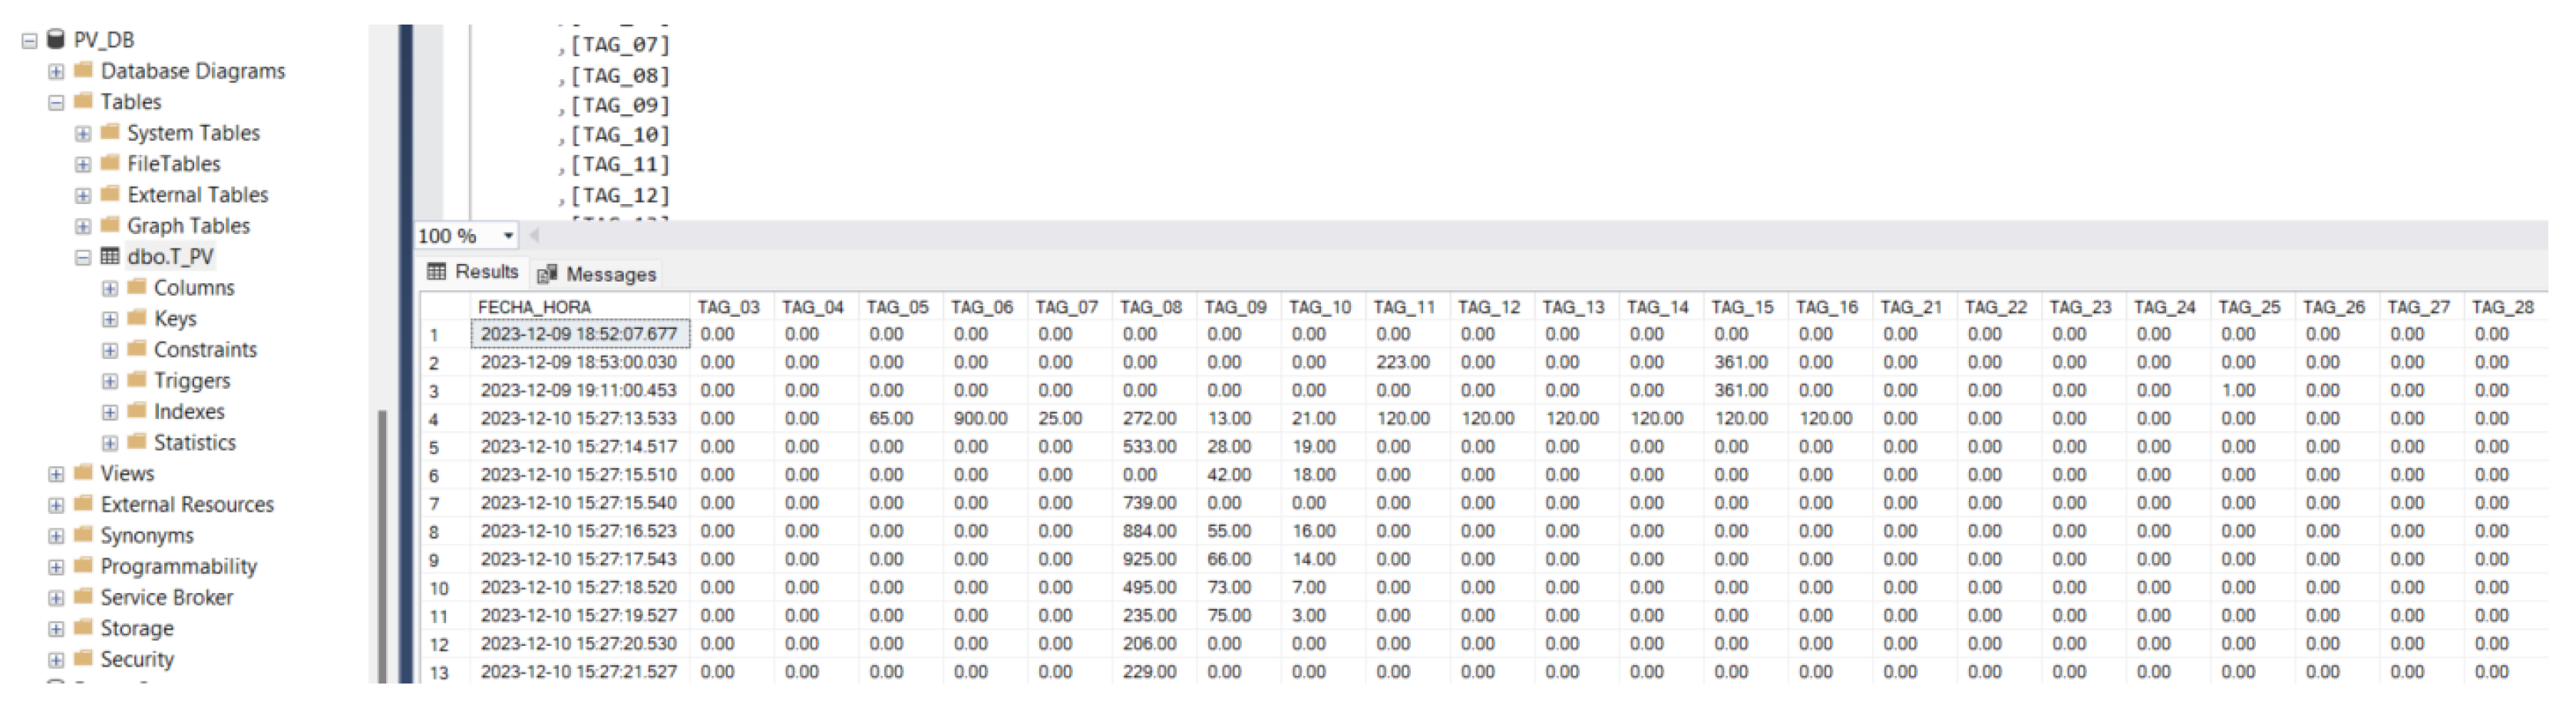
Task: Collapse the Tables folder node
Action: tap(56, 102)
